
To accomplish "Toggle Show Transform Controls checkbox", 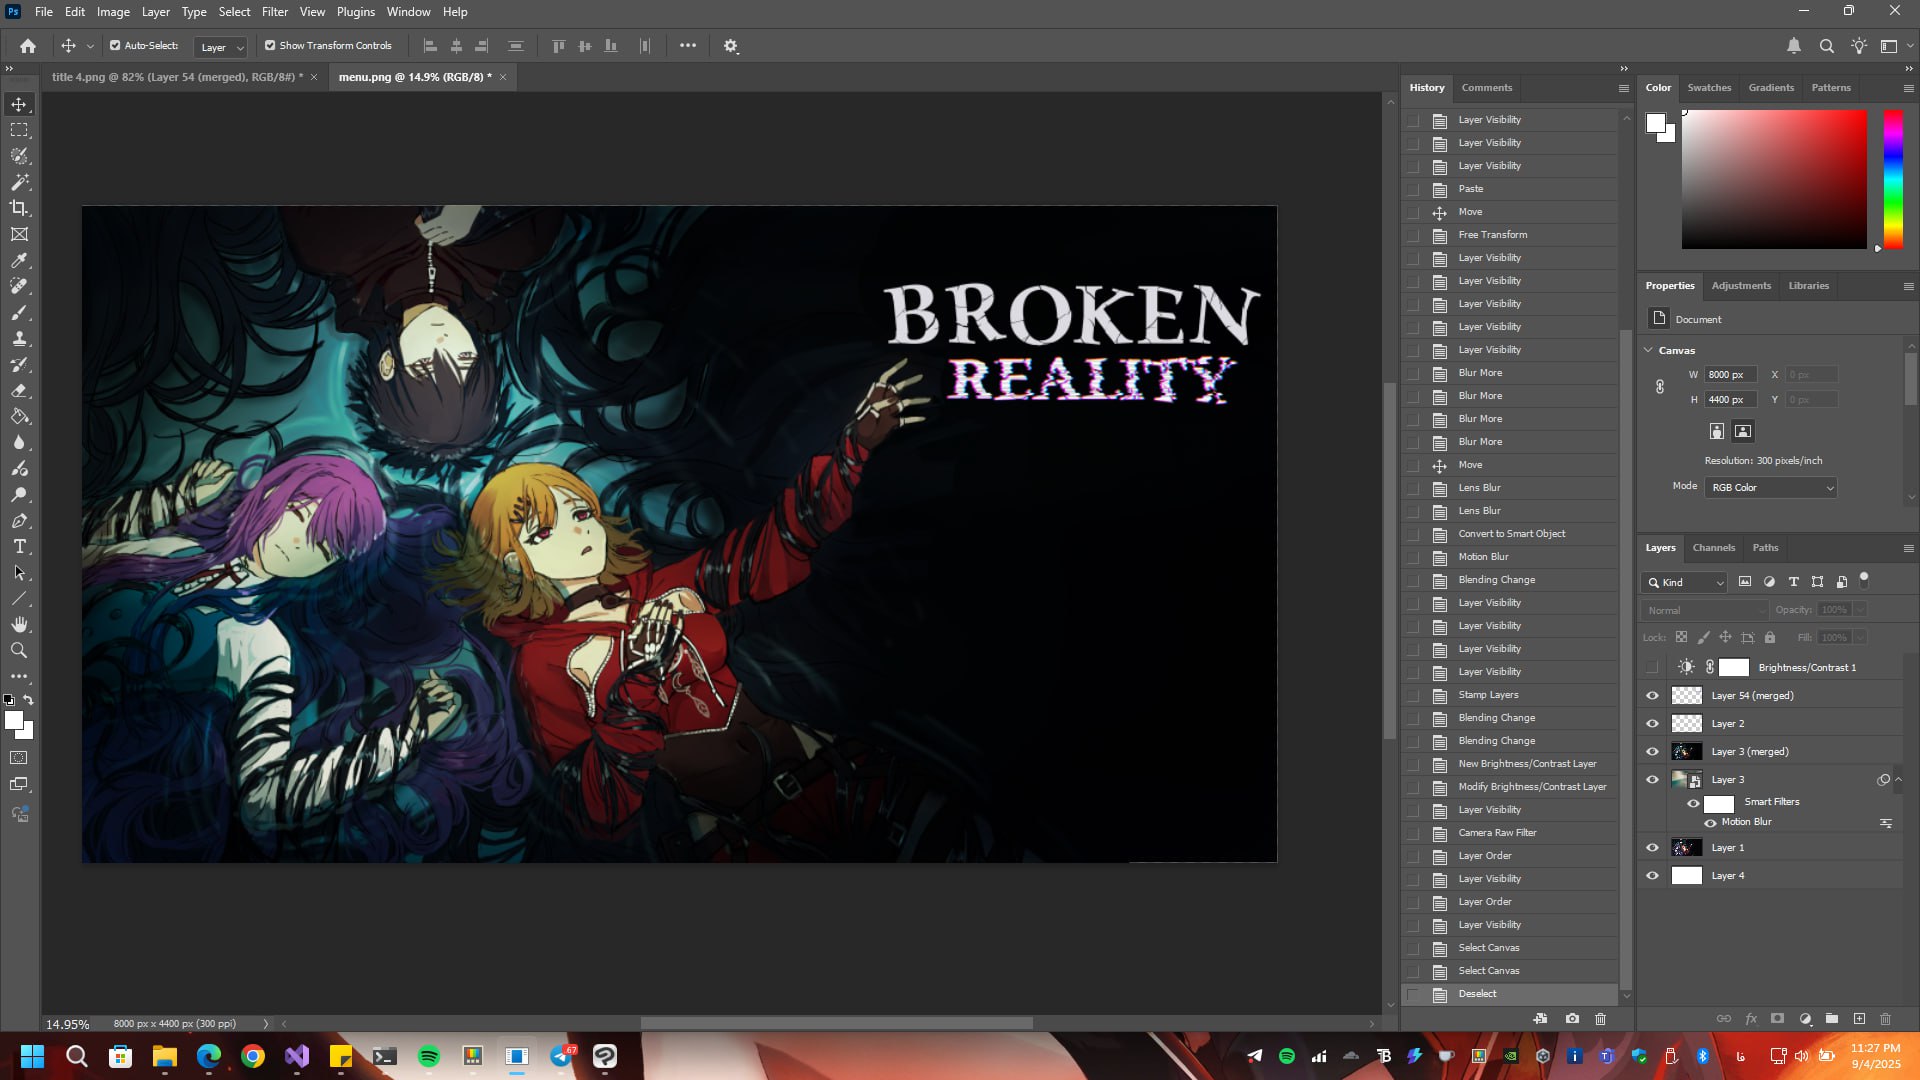I will click(x=270, y=46).
